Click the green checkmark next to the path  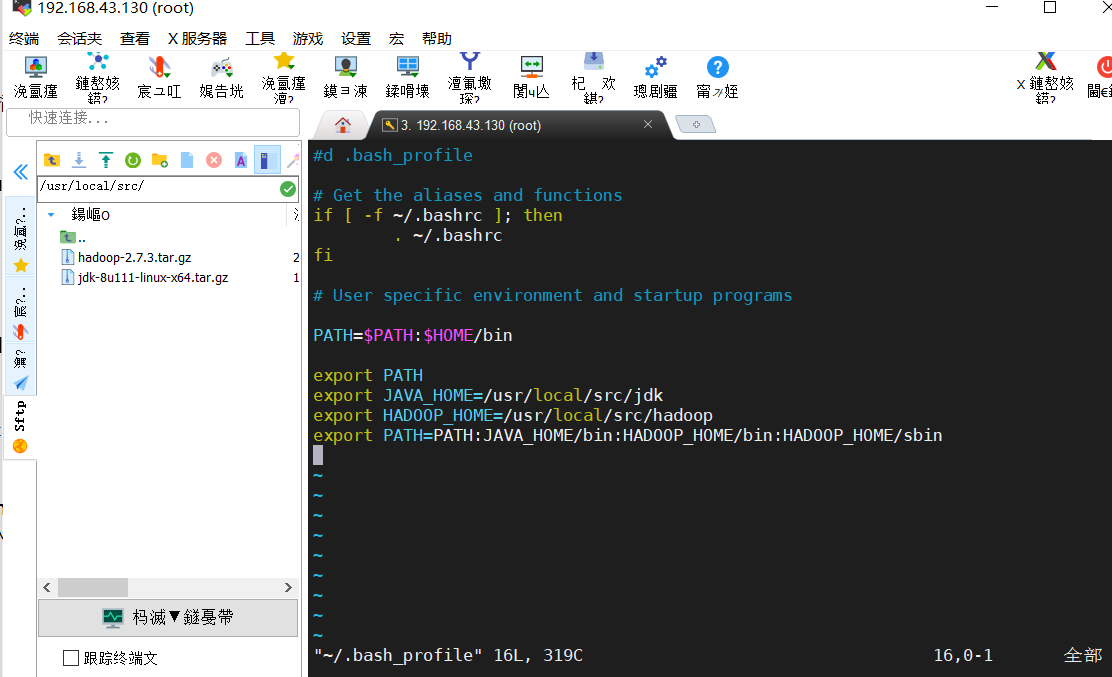tap(287, 189)
